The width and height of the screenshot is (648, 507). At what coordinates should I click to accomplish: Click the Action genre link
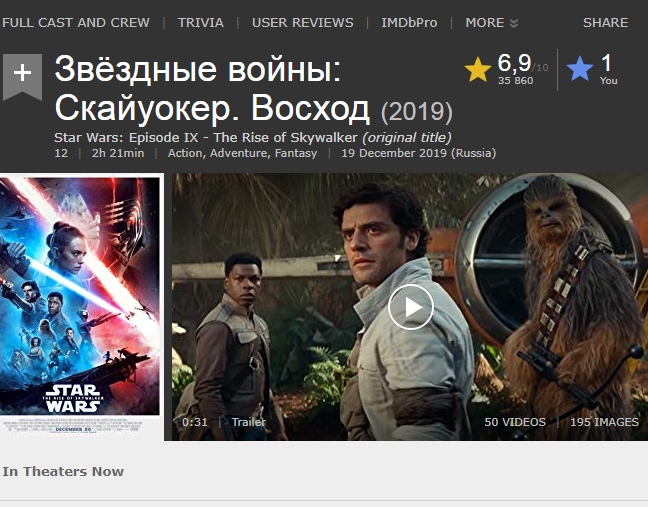coord(185,153)
